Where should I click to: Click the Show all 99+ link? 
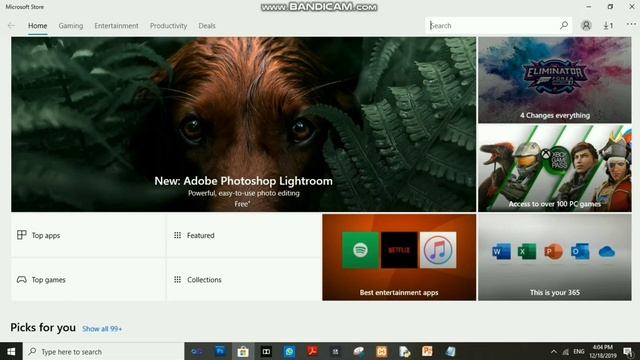pyautogui.click(x=102, y=329)
